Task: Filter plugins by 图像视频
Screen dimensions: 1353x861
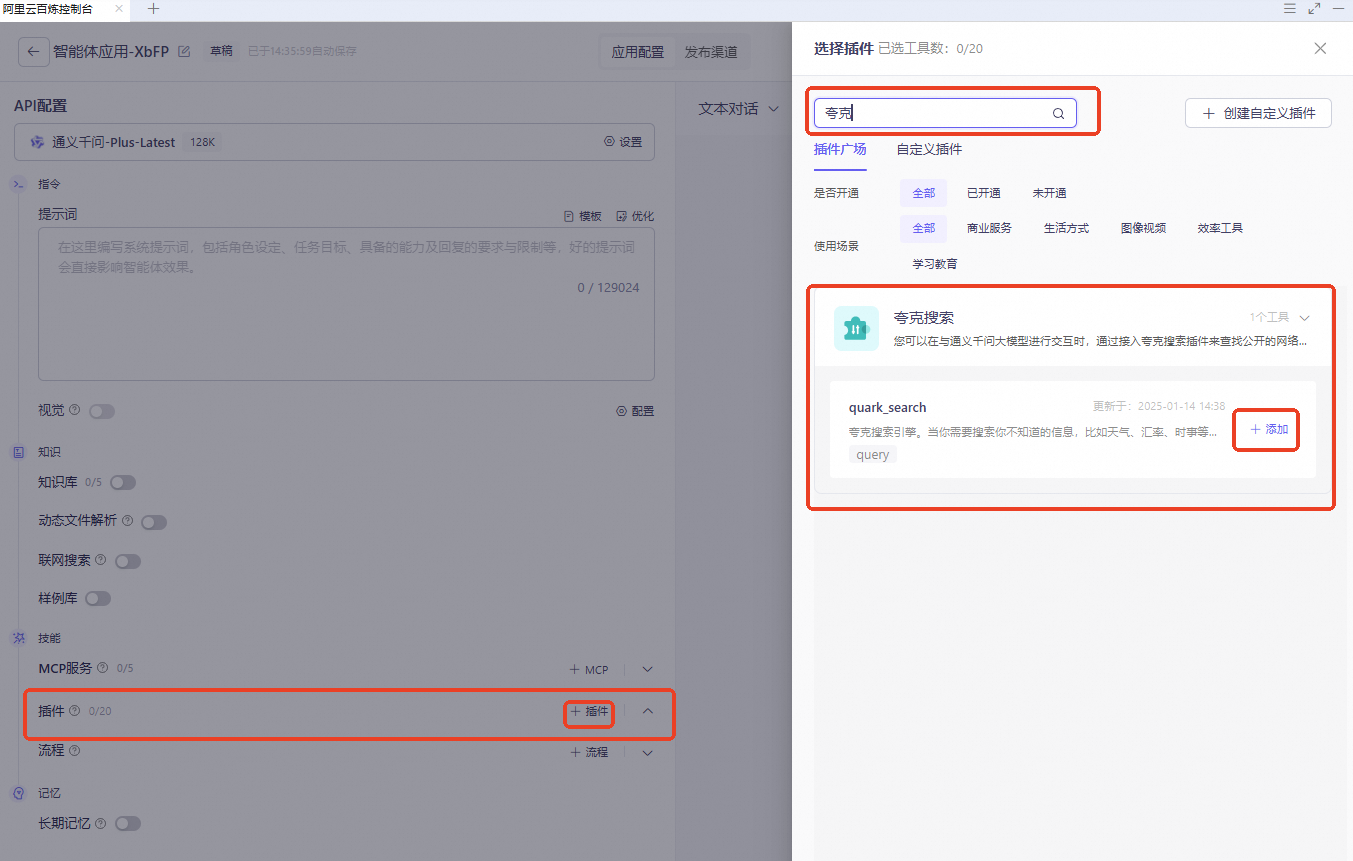Action: pyautogui.click(x=1143, y=228)
